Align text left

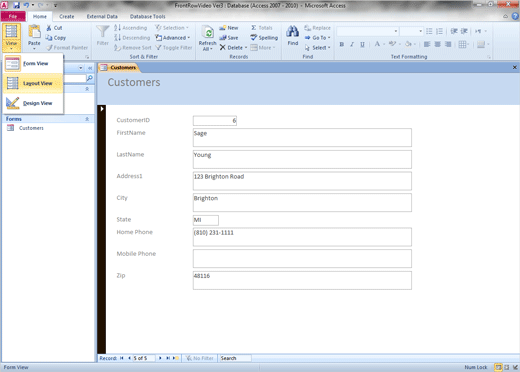click(427, 44)
